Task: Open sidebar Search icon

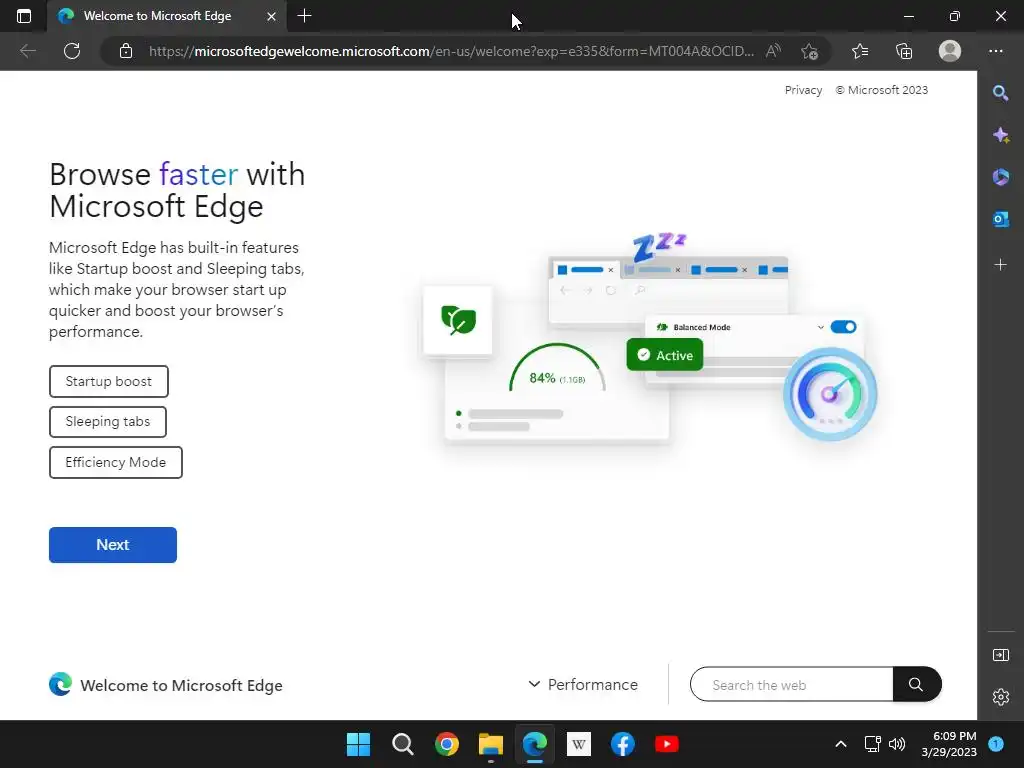Action: tap(1000, 93)
